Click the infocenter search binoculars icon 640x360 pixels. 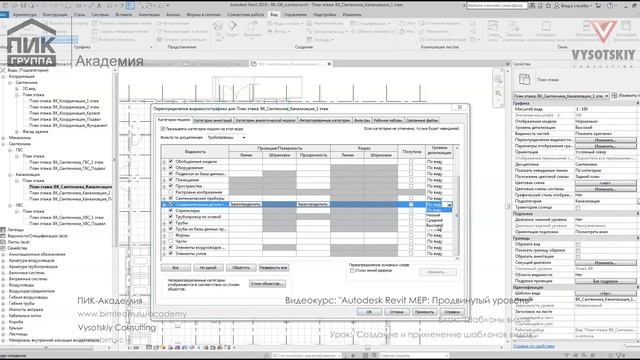(532, 6)
